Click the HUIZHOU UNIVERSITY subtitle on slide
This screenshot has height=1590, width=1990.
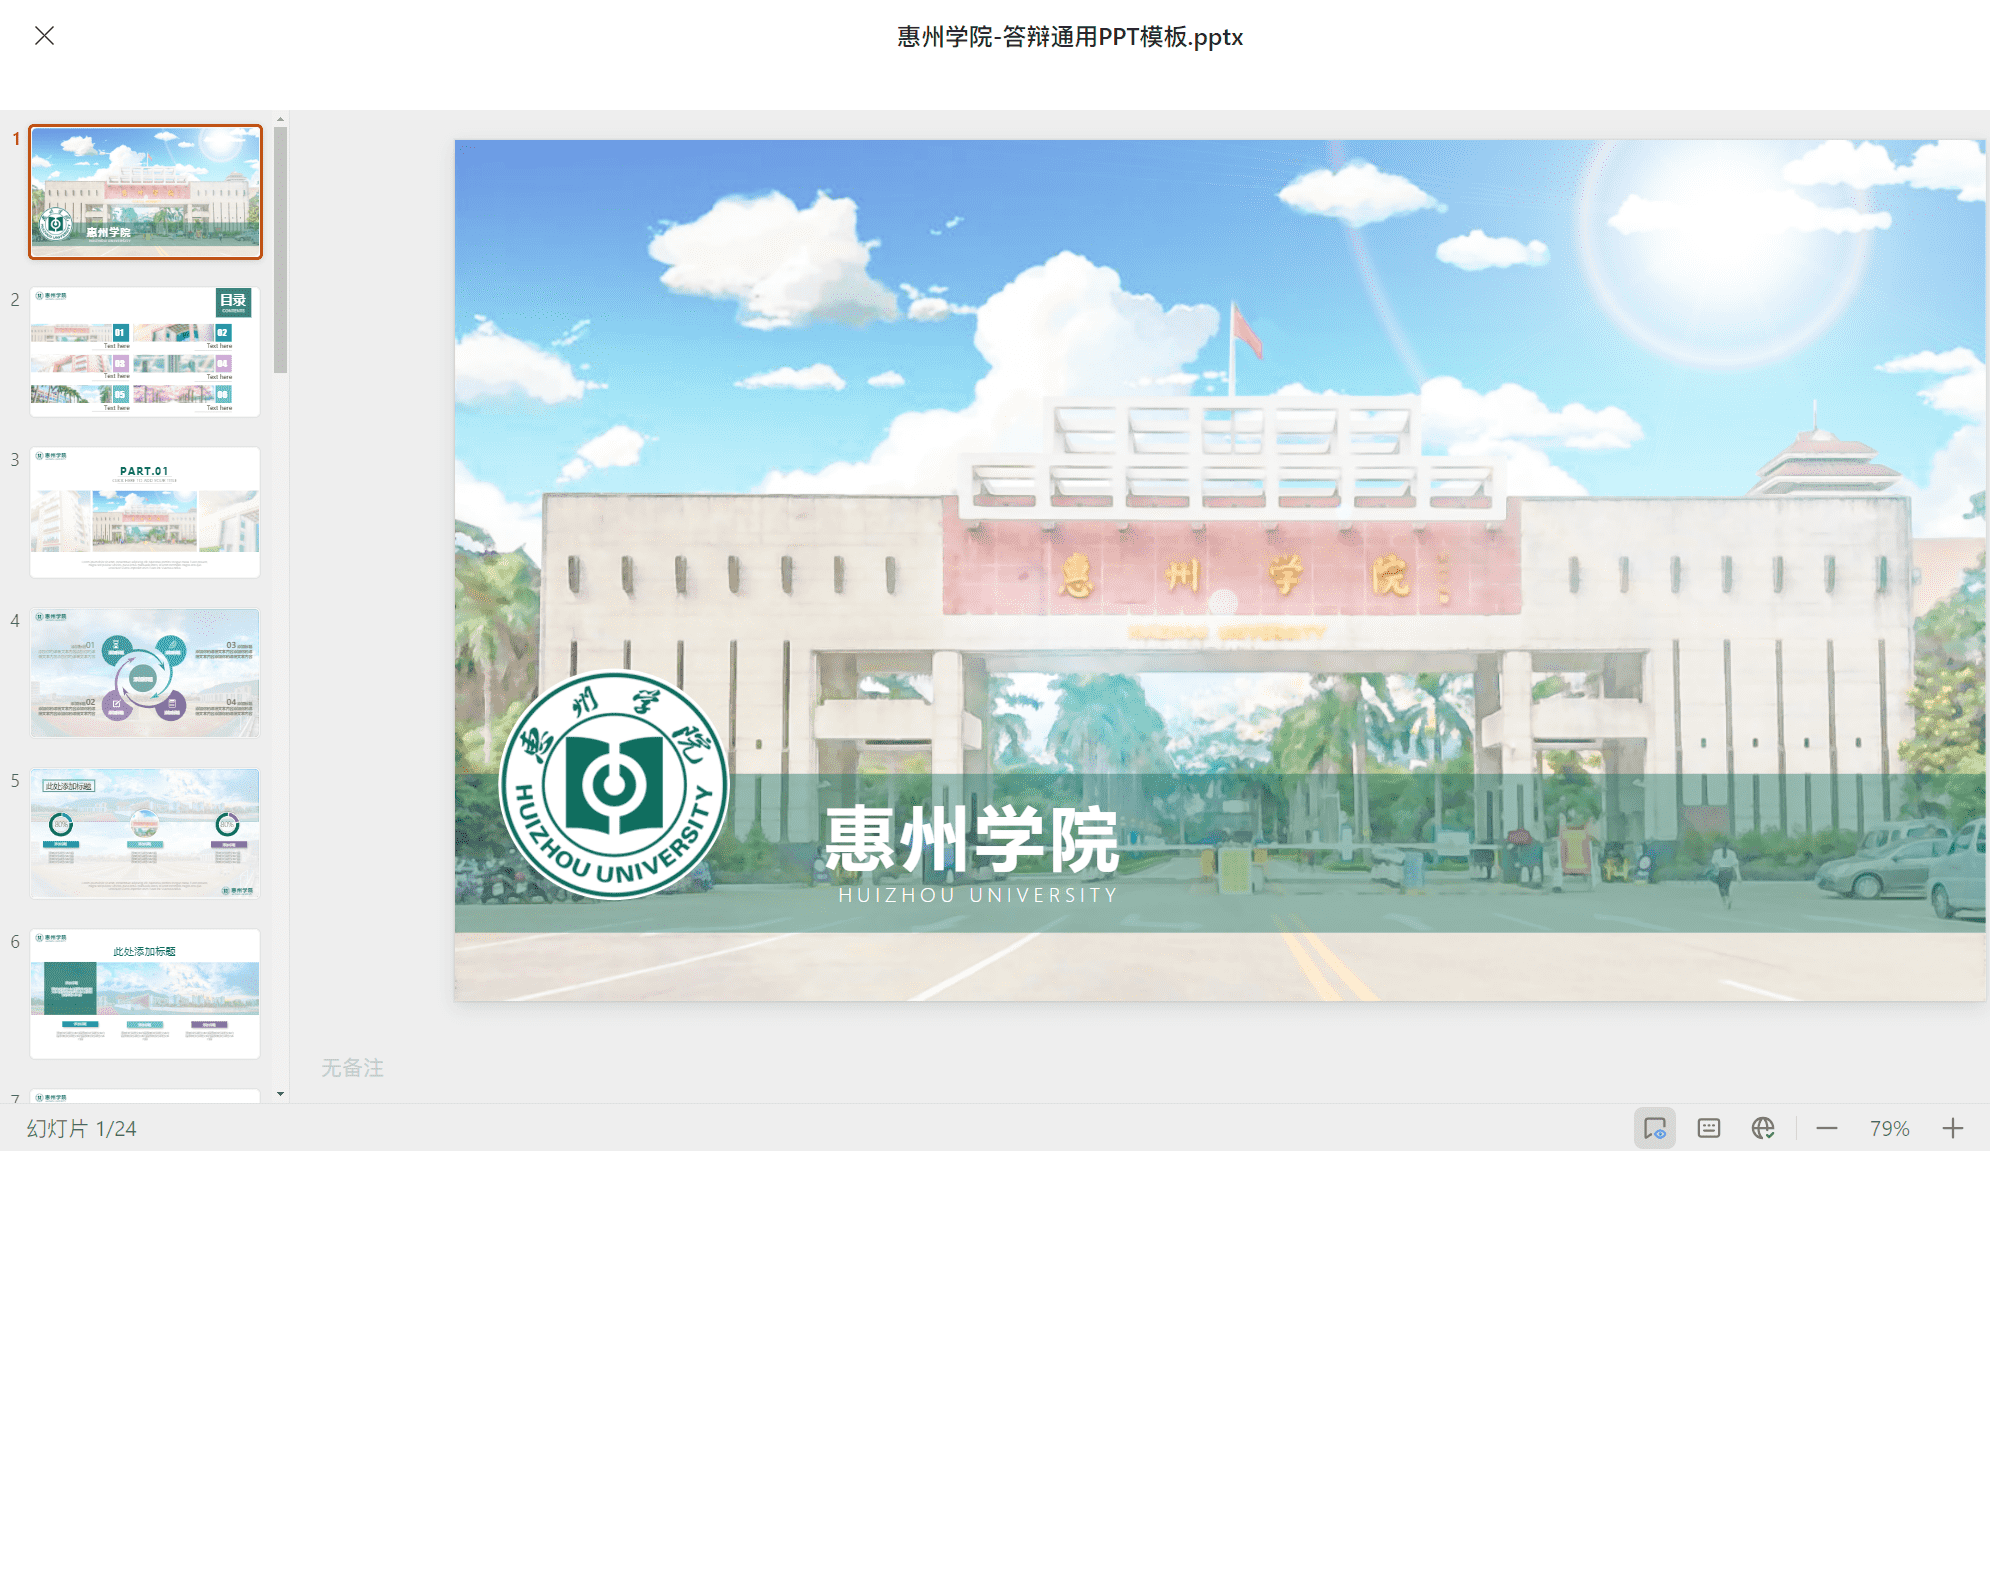(x=977, y=895)
